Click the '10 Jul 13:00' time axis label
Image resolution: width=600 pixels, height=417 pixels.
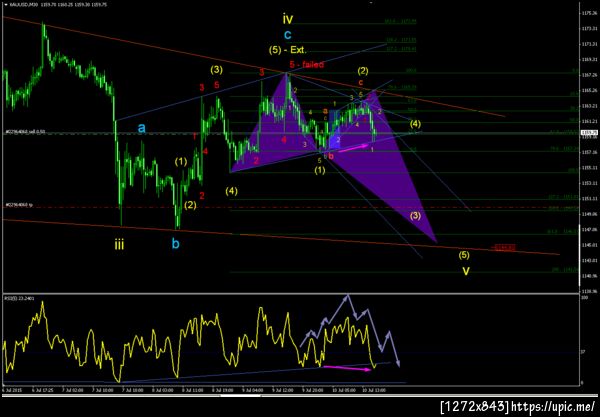click(x=375, y=391)
